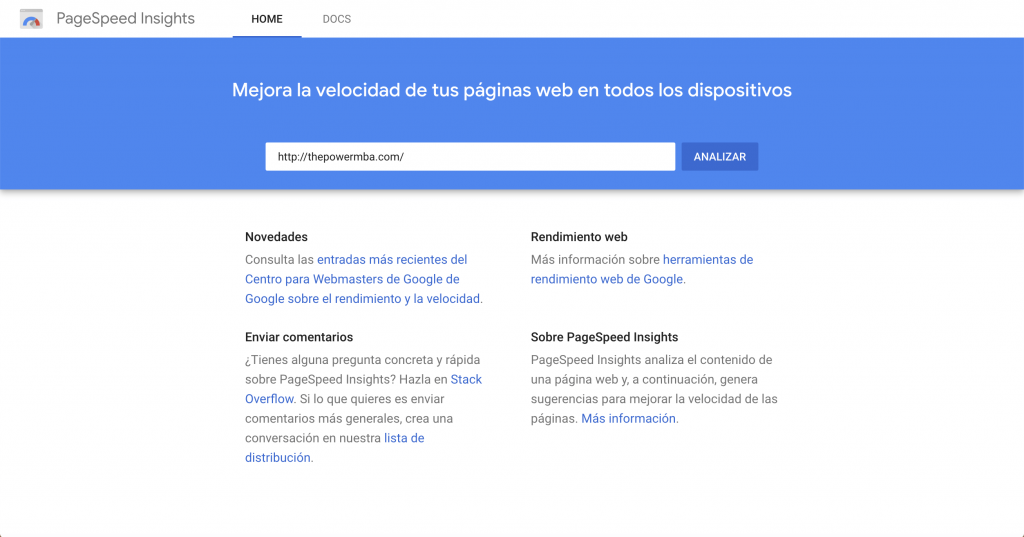This screenshot has height=537, width=1024.
Task: Open the 'entradas más recientes del Centro para Webmasters' link
Action: pos(363,279)
